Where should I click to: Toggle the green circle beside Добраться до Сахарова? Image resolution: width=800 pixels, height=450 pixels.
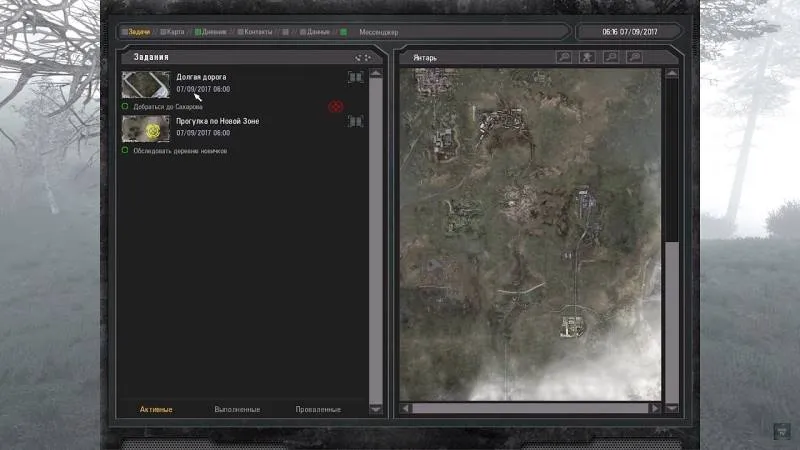tap(125, 106)
